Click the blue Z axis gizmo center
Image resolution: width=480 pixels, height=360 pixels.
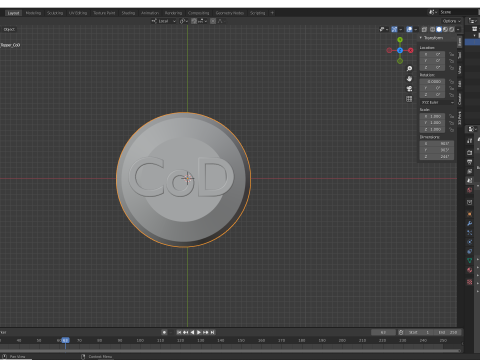coord(400,50)
